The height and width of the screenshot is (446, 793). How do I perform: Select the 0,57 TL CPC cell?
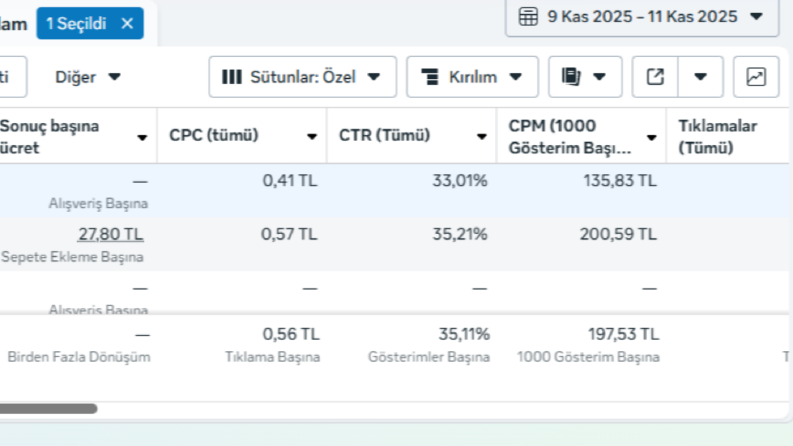tap(289, 234)
